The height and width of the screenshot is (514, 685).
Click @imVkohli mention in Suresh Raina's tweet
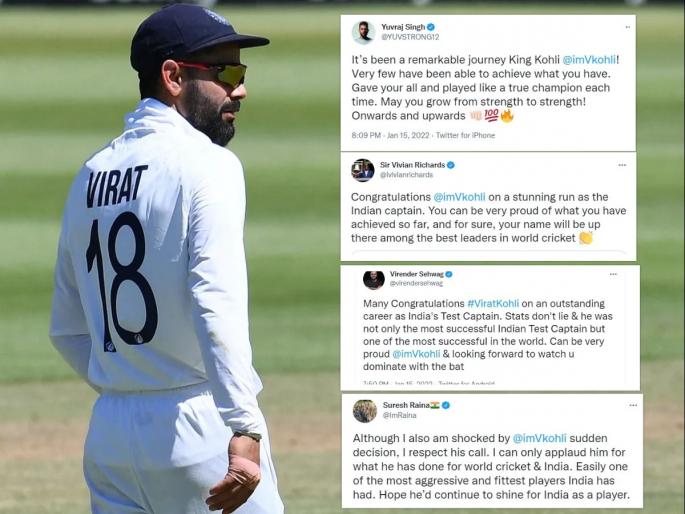click(540, 438)
